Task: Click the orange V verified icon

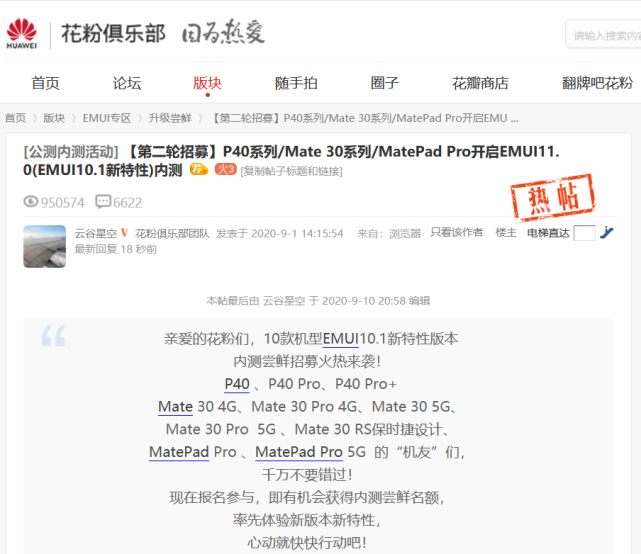Action: [125, 233]
